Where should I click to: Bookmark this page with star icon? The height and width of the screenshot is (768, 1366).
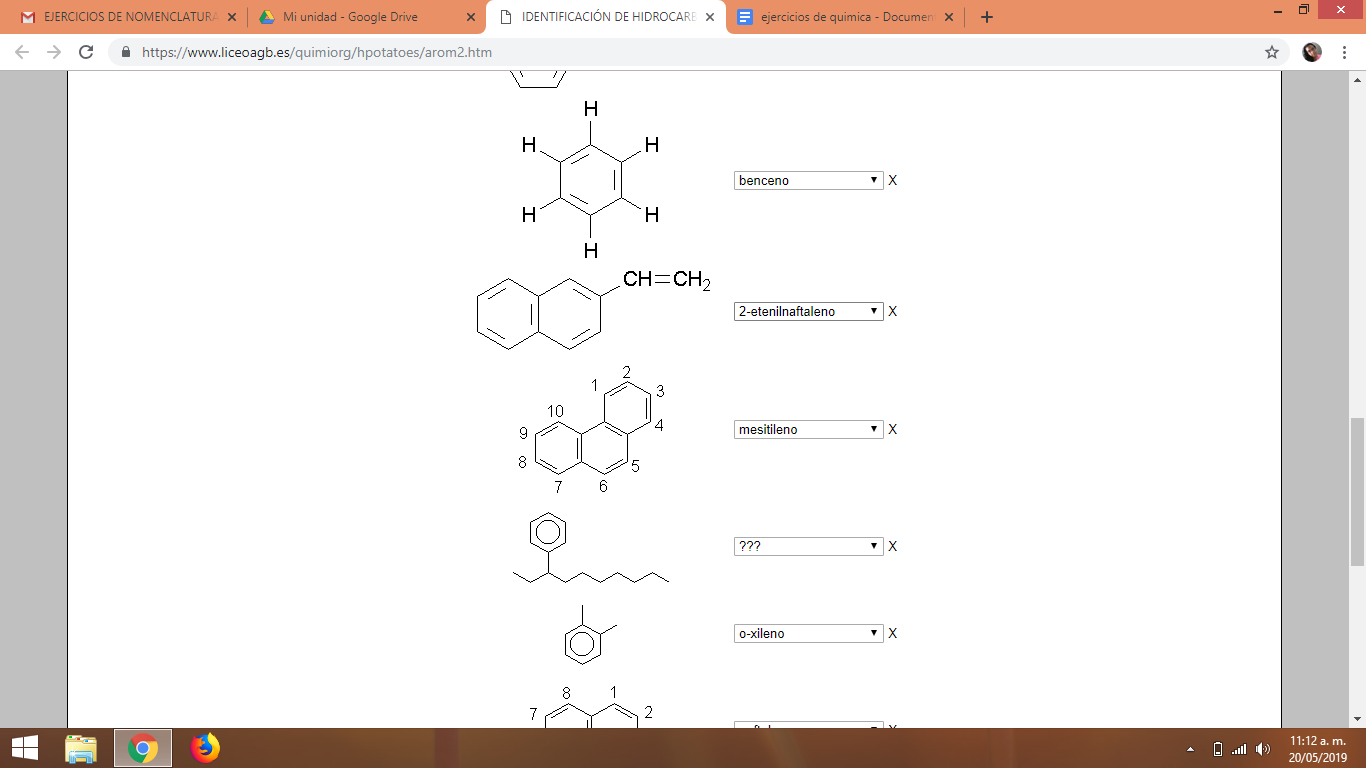tap(1272, 52)
